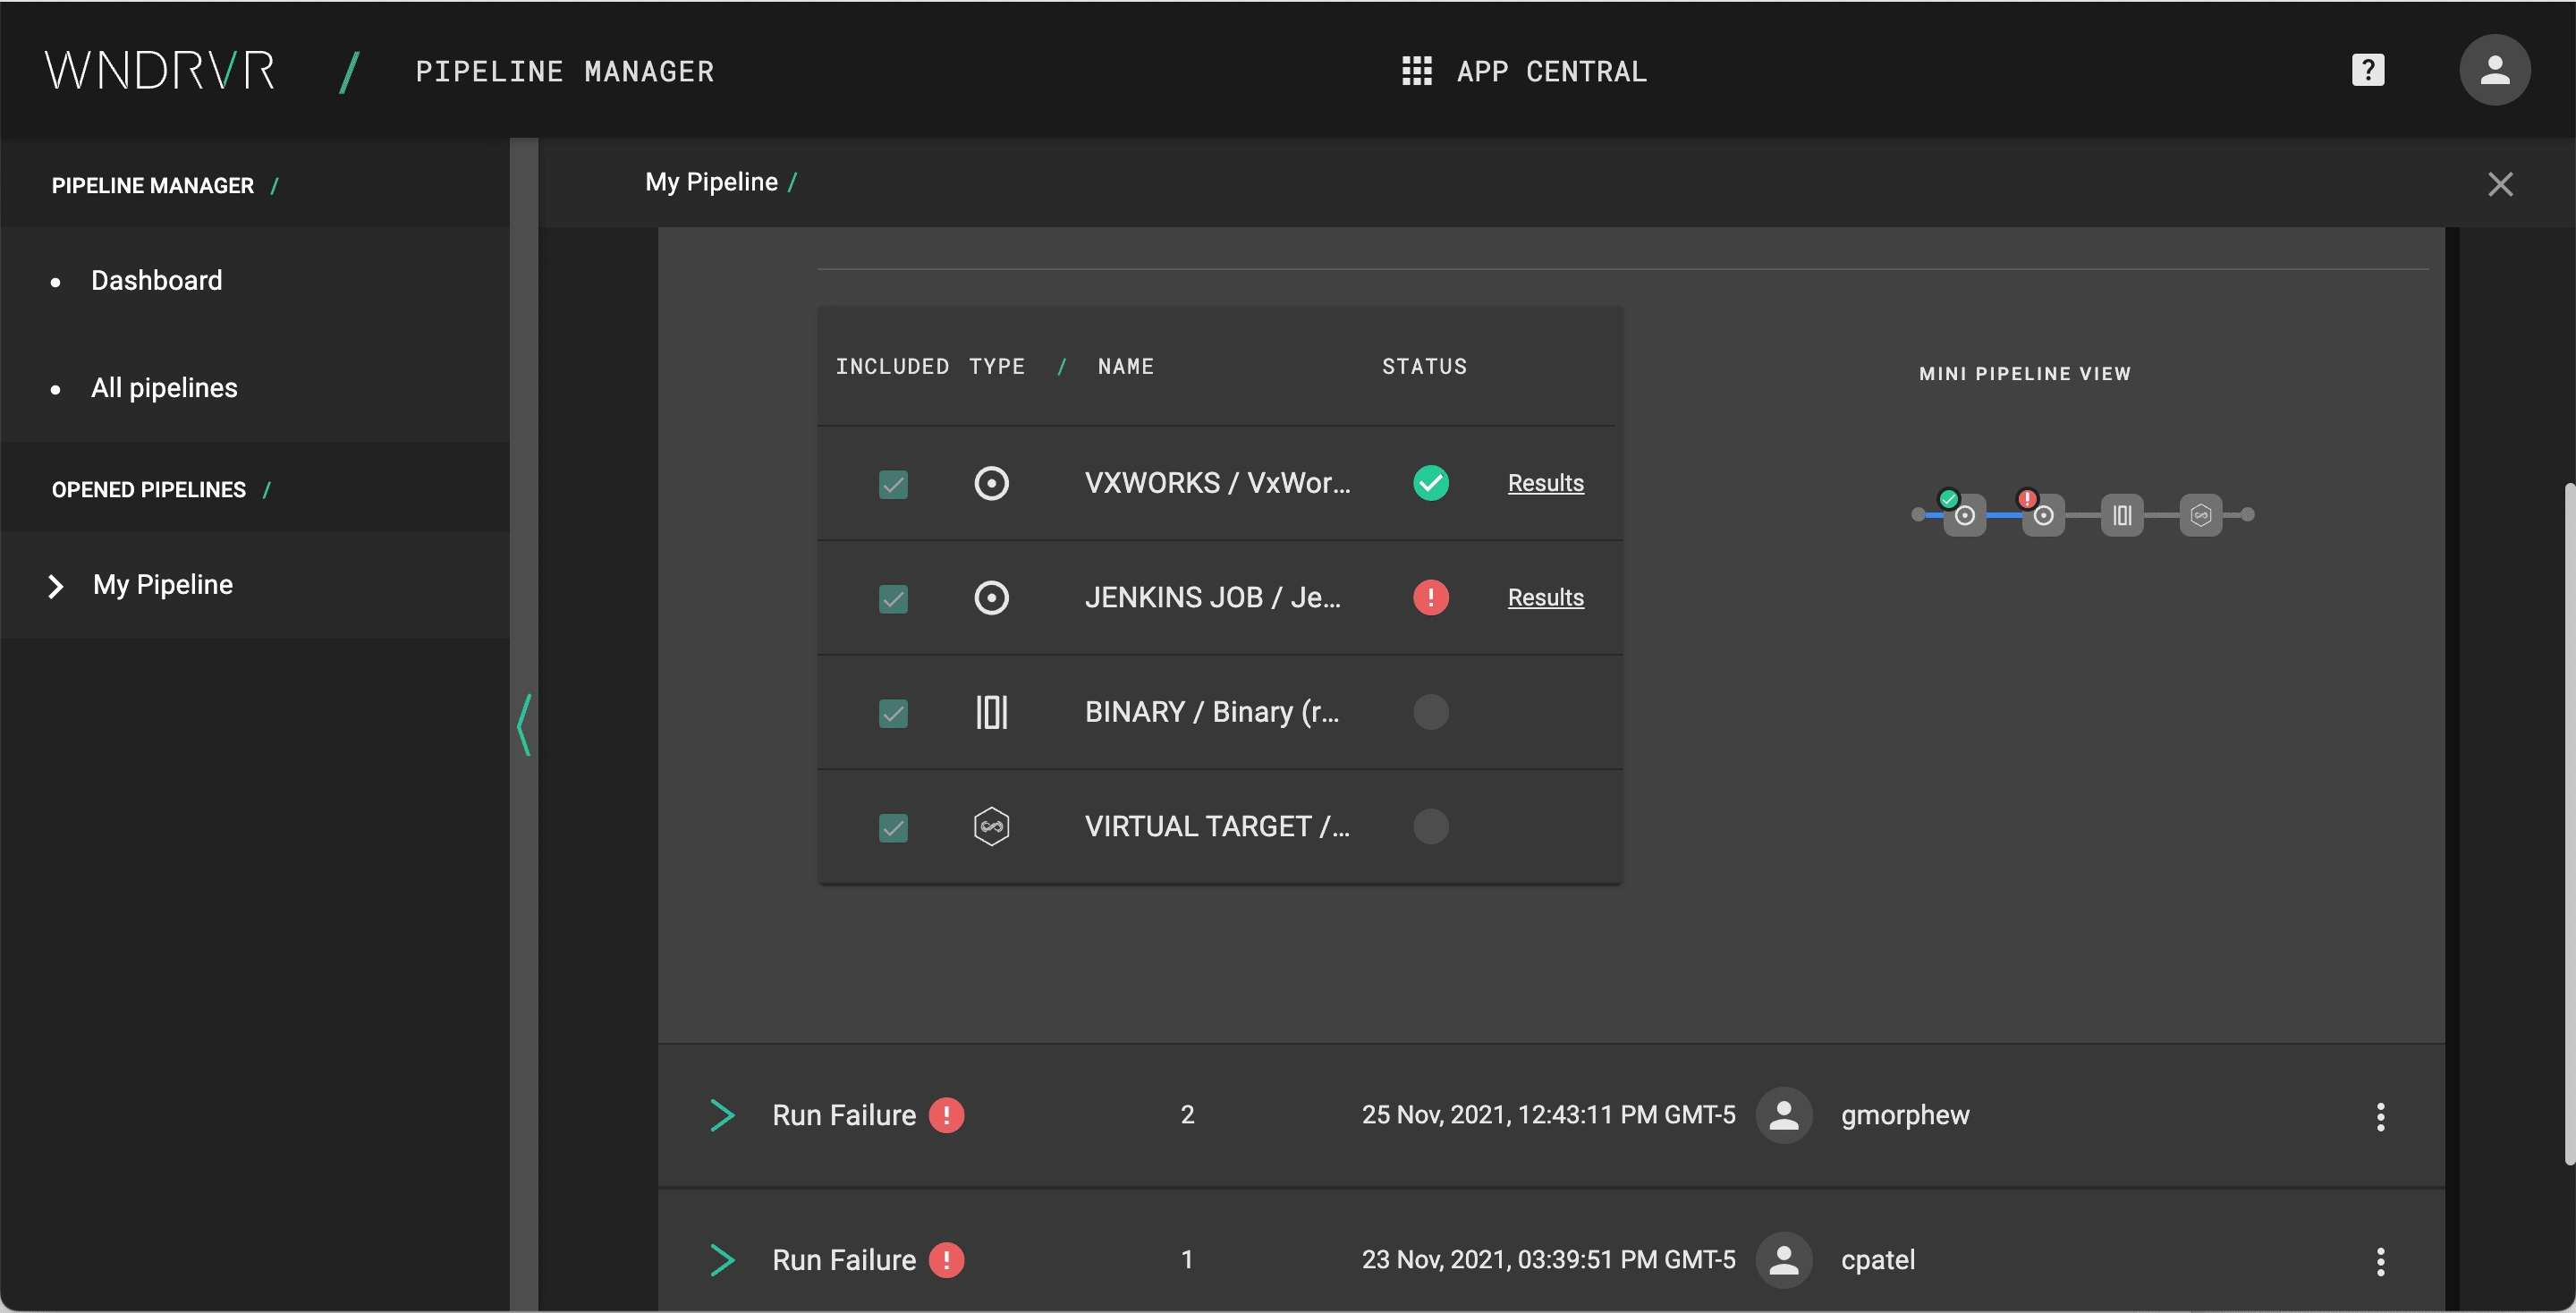Expand Run Failure number 2 row
The width and height of the screenshot is (2576, 1313).
tap(722, 1116)
